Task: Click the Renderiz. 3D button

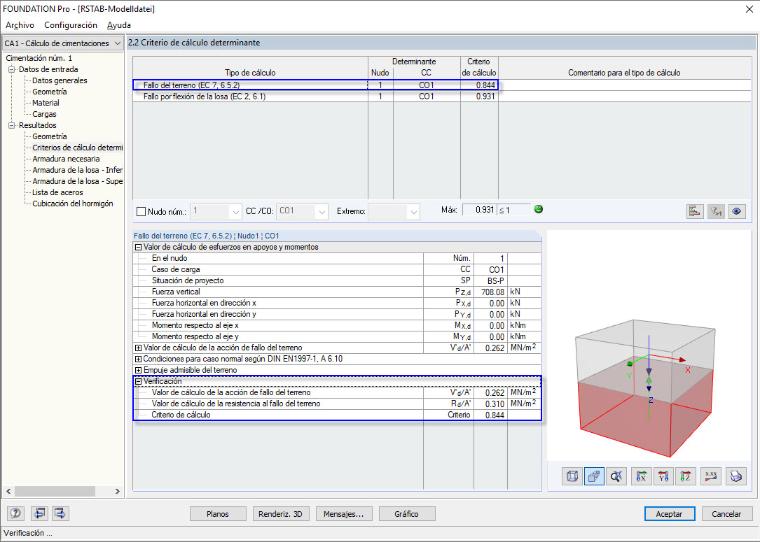Action: pyautogui.click(x=280, y=514)
